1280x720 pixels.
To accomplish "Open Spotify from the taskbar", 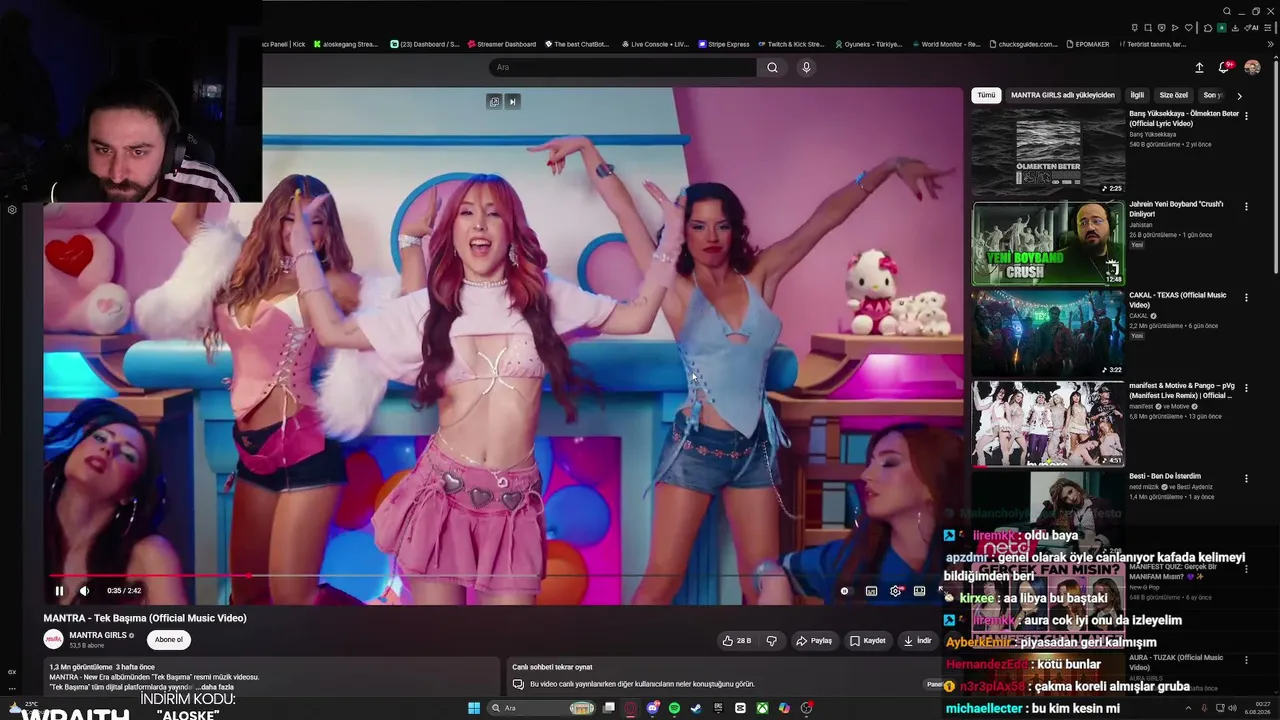I will 675,708.
